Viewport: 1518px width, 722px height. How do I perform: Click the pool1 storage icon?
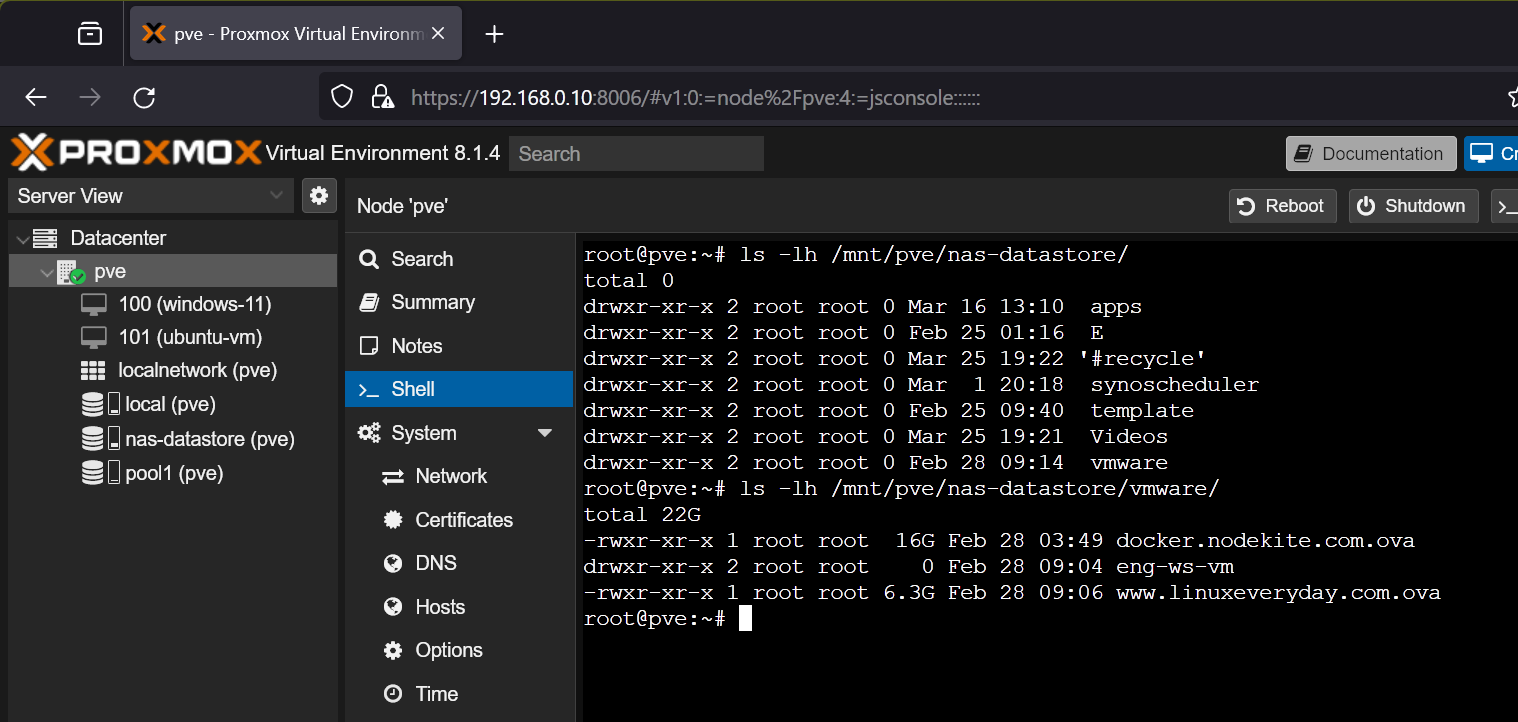[x=101, y=472]
